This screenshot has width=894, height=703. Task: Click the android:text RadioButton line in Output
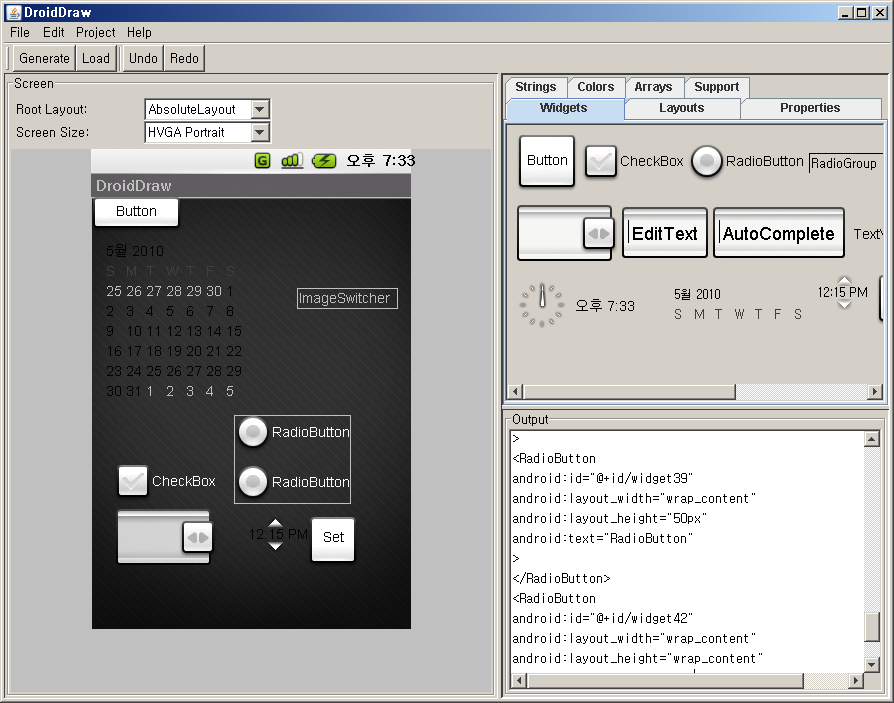pos(603,538)
